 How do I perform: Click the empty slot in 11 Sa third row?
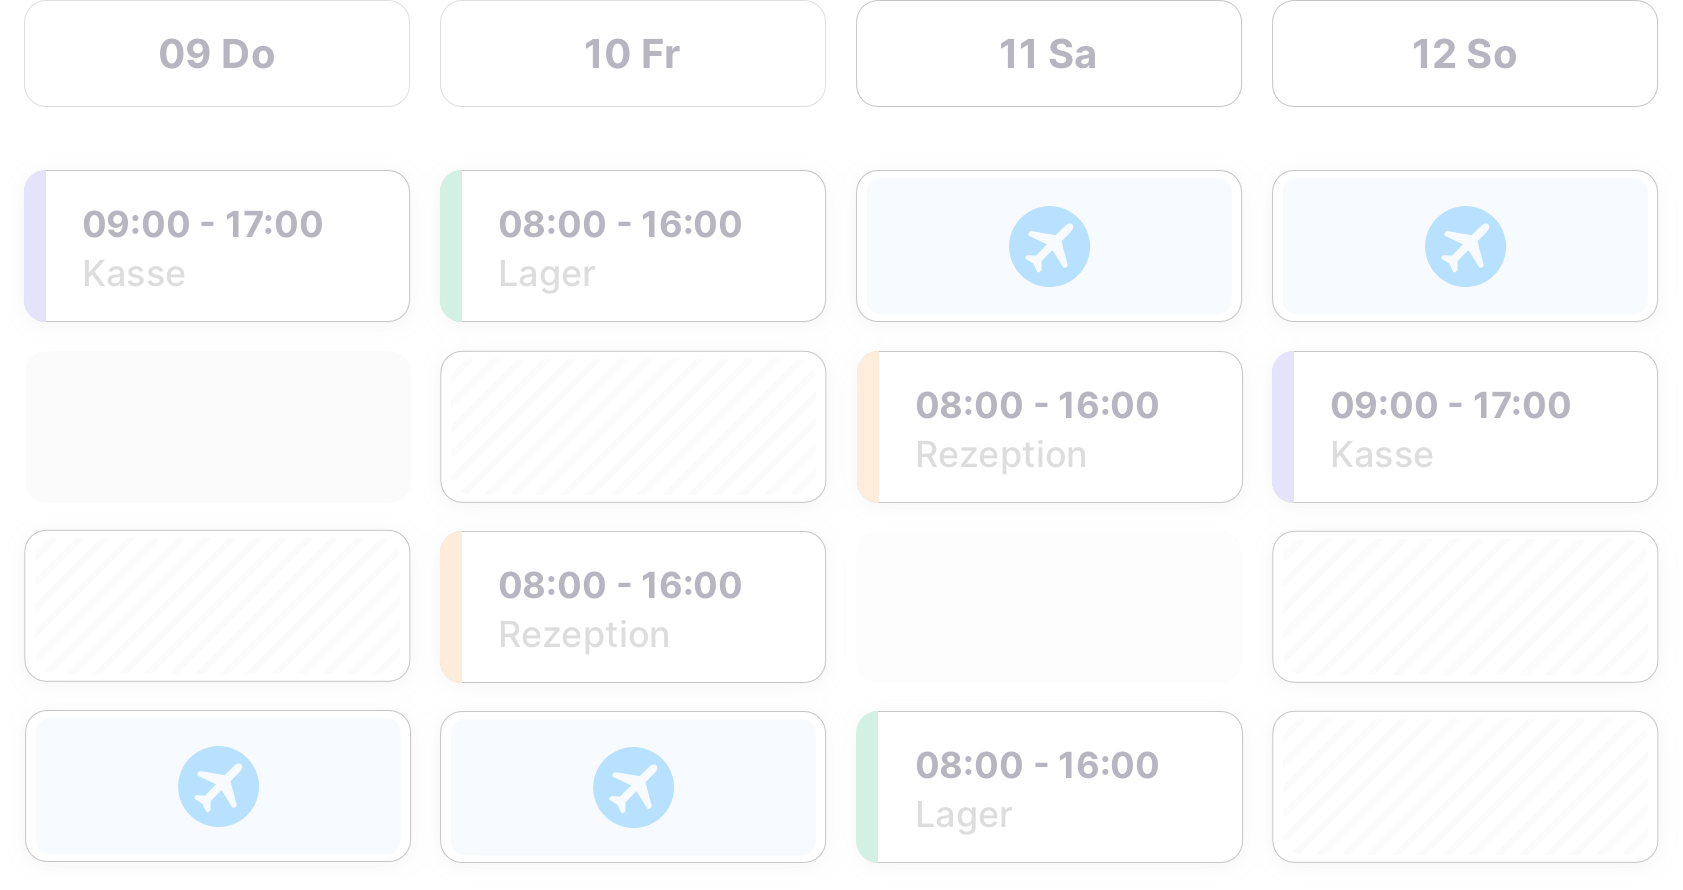coord(1049,607)
